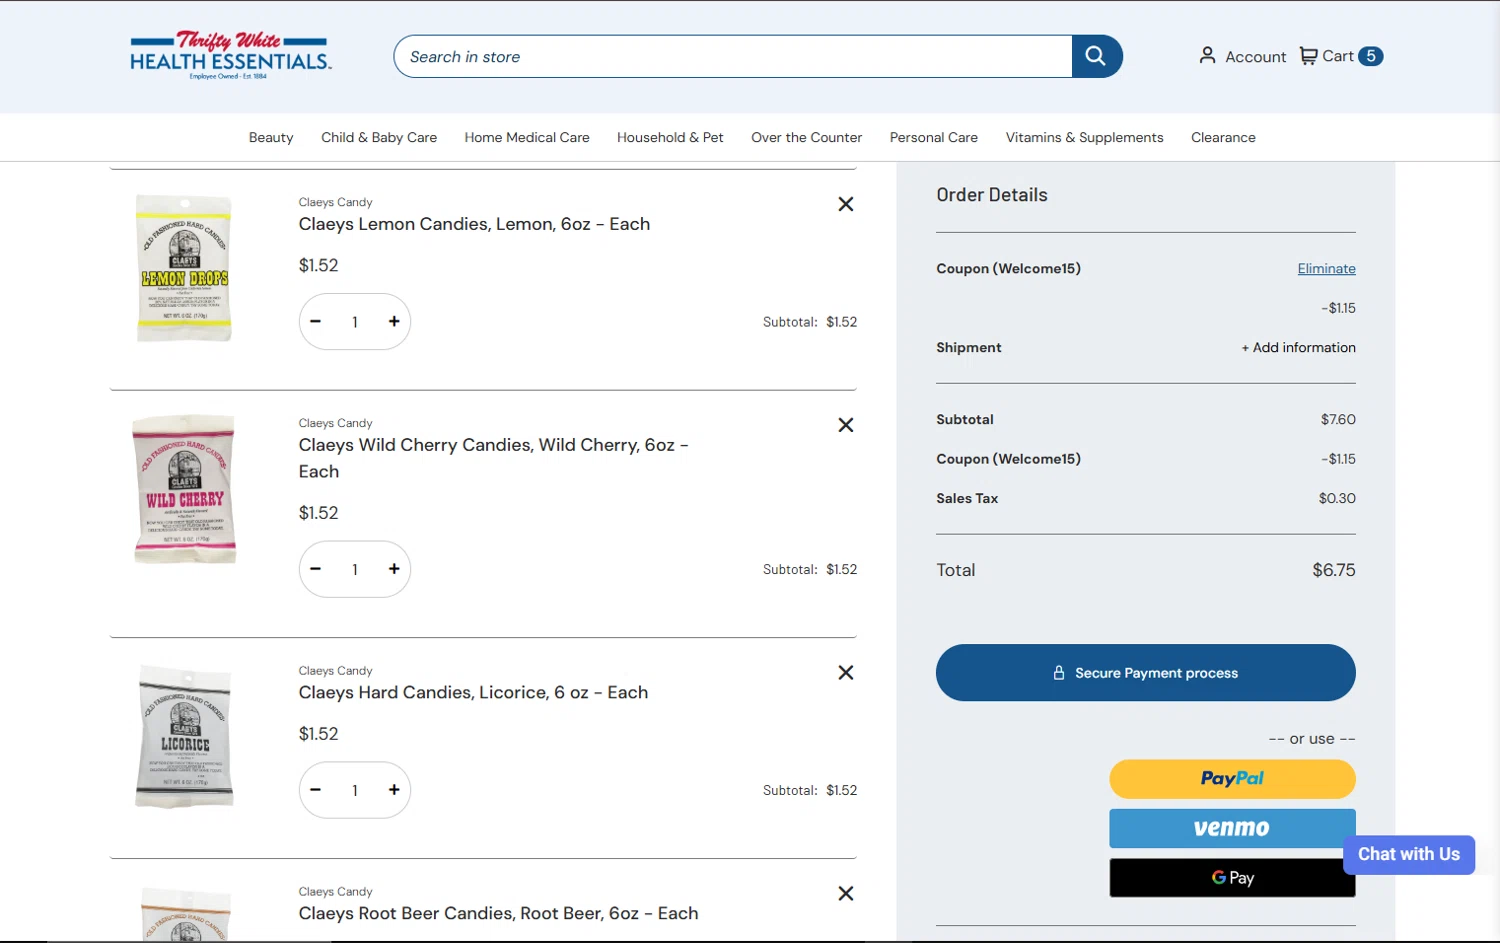1500x943 pixels.
Task: Click the Sales Tax amount $0.30
Action: [x=1337, y=498]
